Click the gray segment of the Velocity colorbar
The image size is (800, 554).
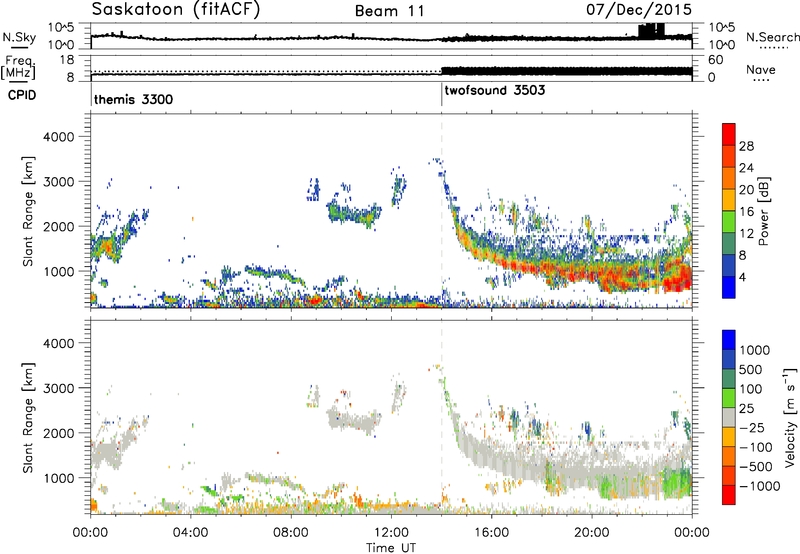click(729, 417)
